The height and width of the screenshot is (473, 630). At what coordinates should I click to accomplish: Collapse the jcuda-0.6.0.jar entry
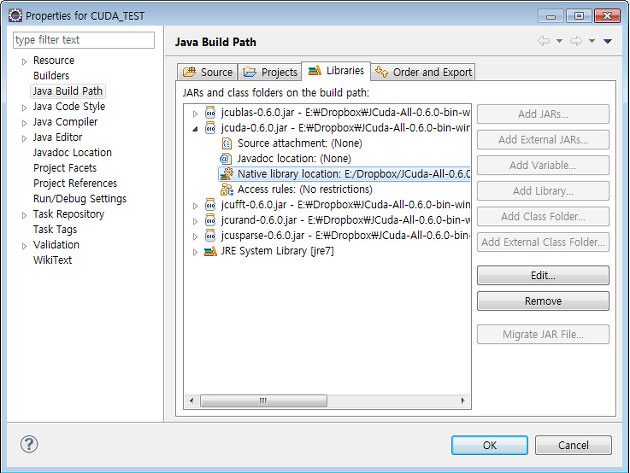195,129
